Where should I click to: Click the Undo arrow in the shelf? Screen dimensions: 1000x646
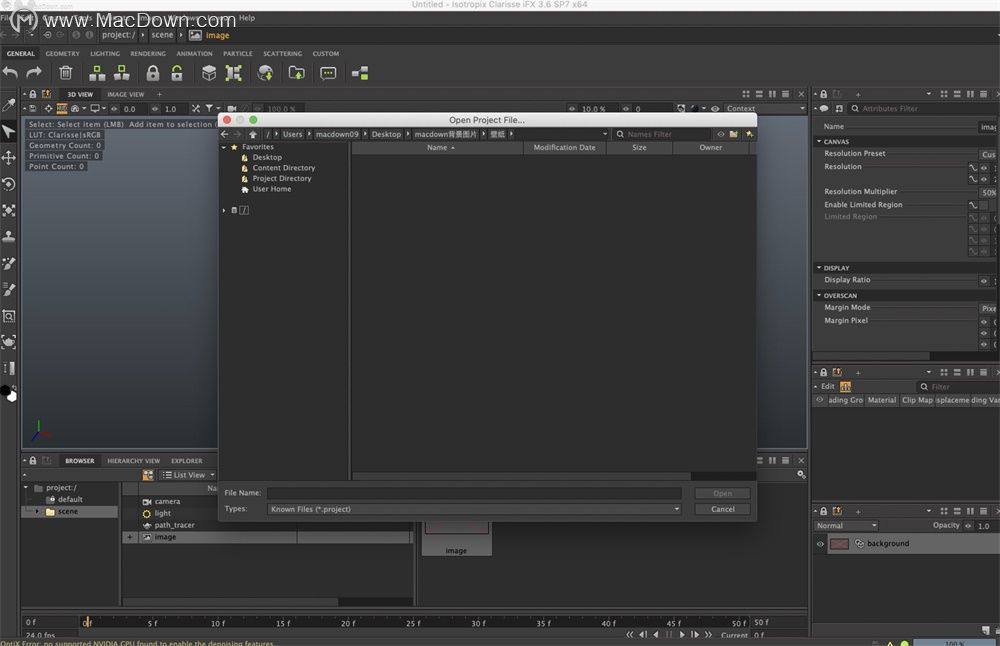[10, 73]
